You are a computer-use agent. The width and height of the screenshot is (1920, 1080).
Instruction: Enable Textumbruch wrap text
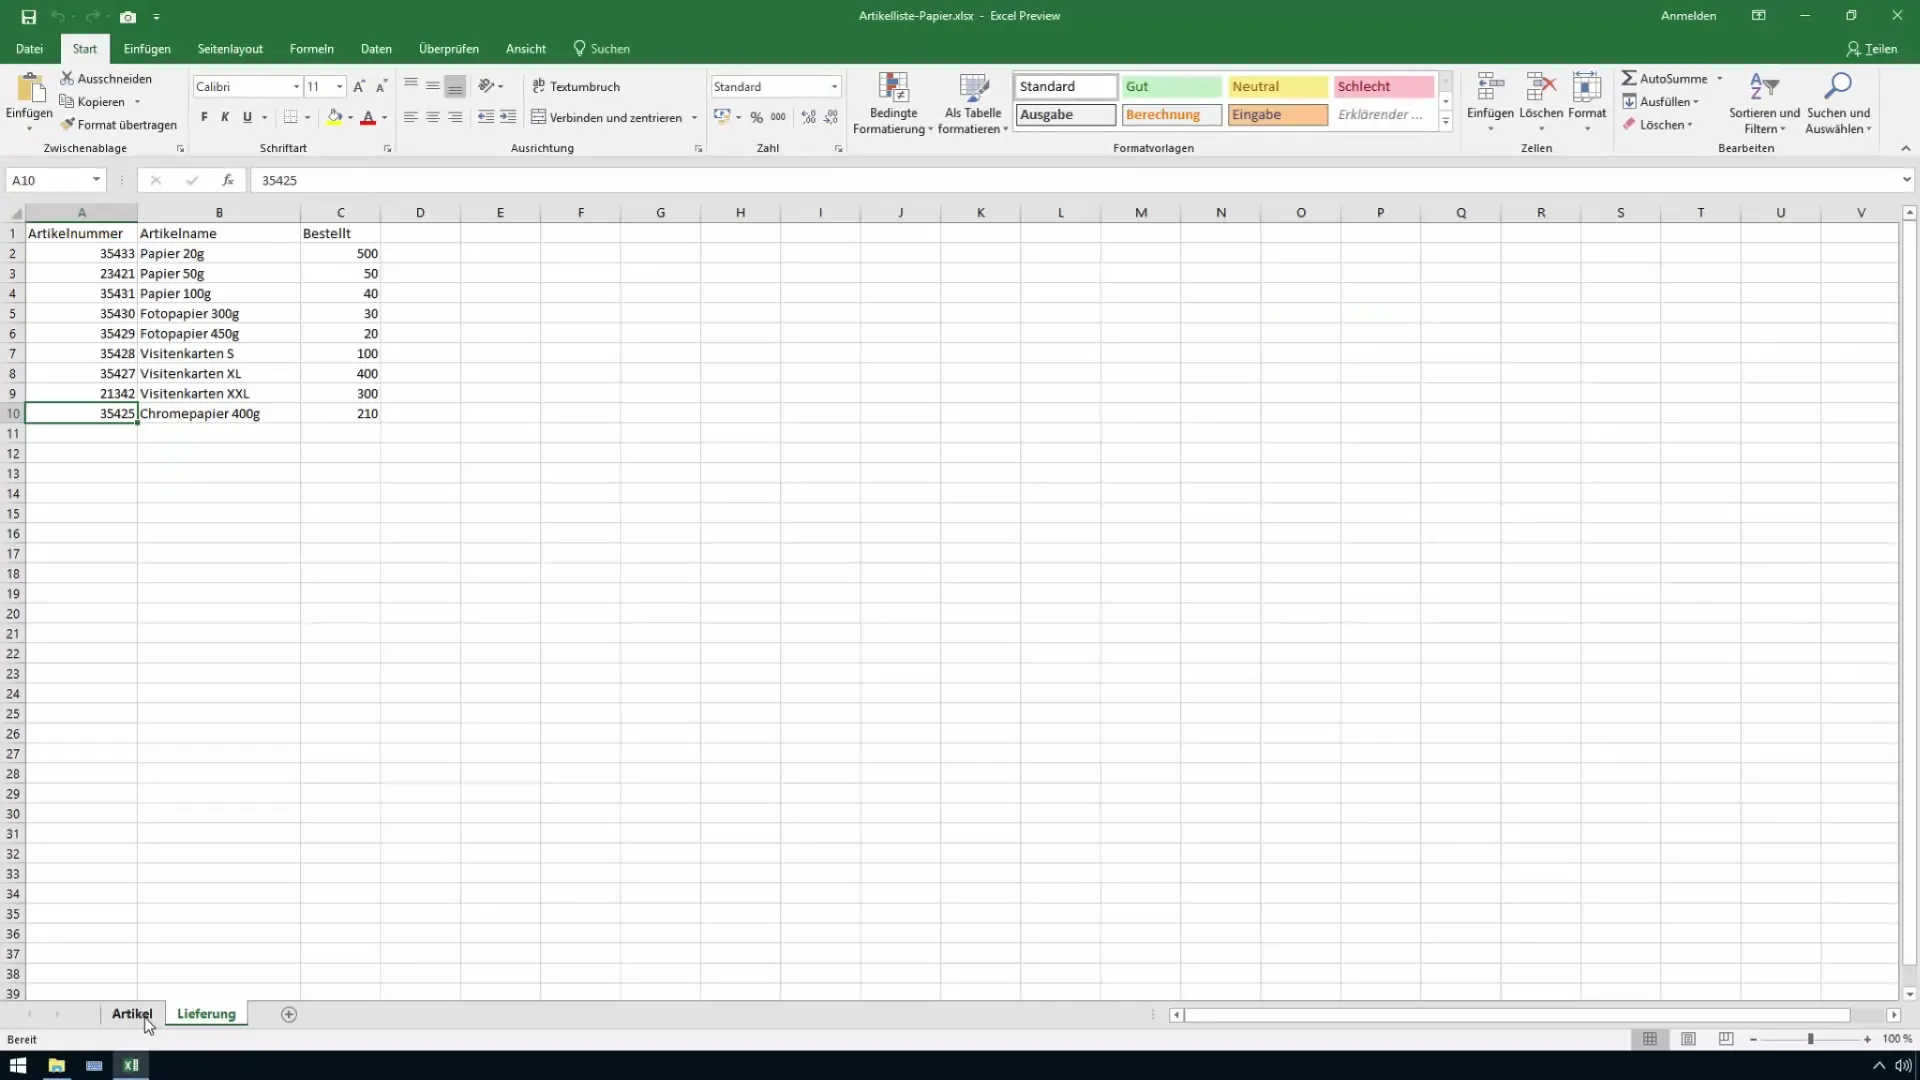tap(576, 86)
